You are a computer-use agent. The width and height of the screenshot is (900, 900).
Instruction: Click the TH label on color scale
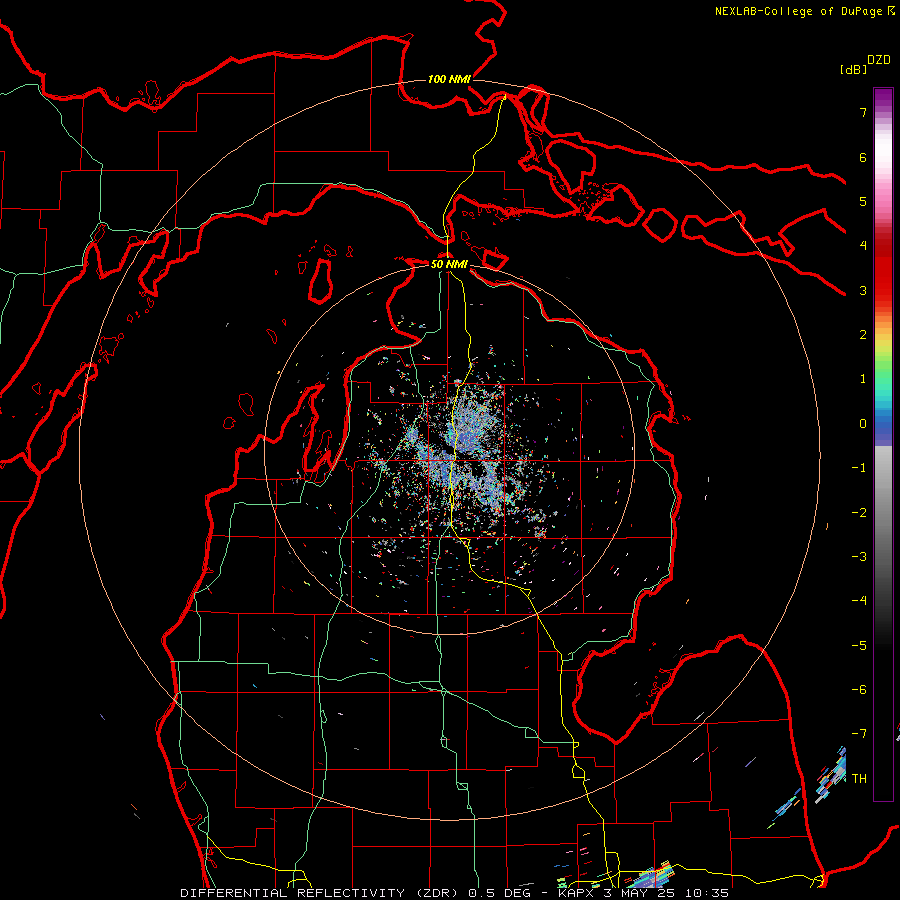859,778
